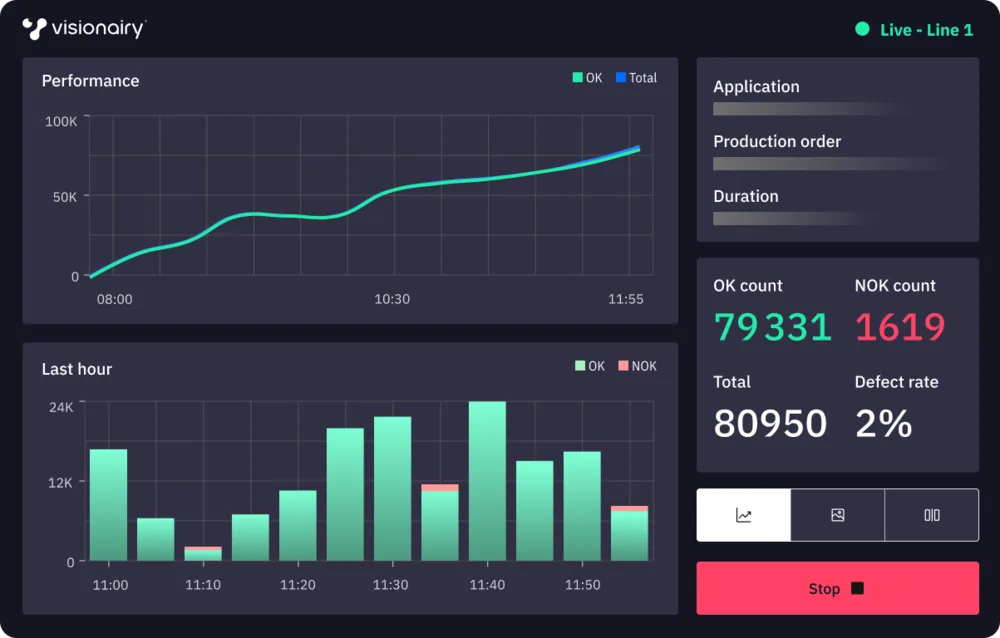1000x638 pixels.
Task: Click the 11:20 axis label in Last hour
Action: (298, 585)
